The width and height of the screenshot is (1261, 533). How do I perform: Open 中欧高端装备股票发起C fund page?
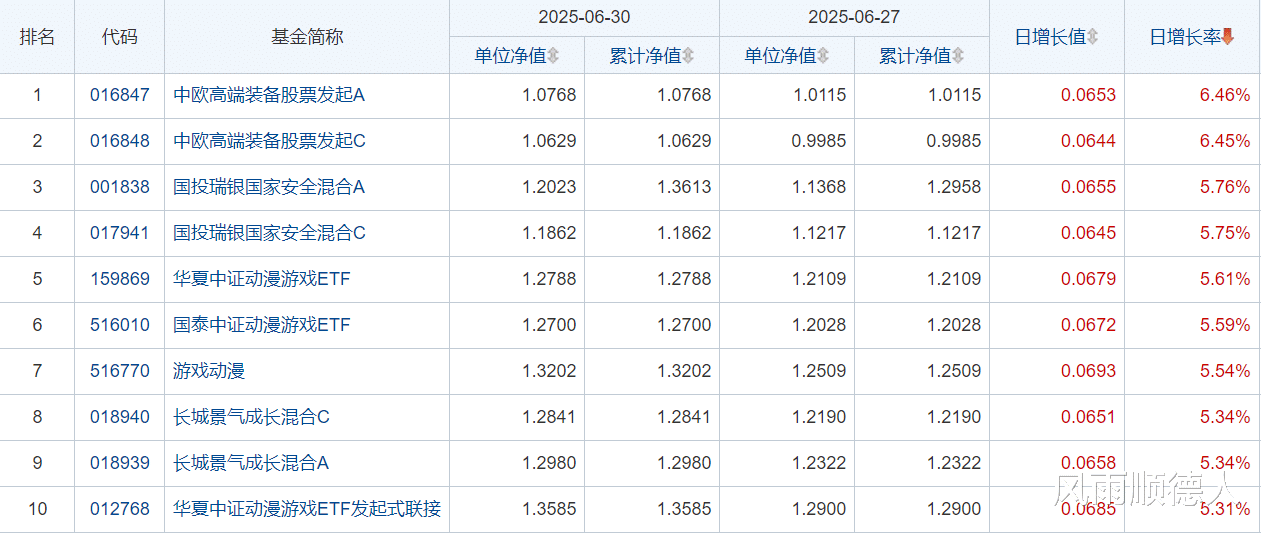pos(270,141)
